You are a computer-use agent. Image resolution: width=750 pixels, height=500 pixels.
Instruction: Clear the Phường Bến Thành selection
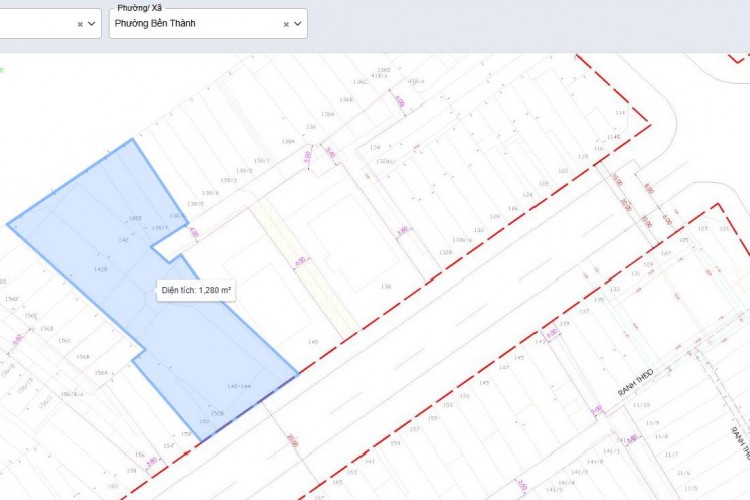[286, 24]
